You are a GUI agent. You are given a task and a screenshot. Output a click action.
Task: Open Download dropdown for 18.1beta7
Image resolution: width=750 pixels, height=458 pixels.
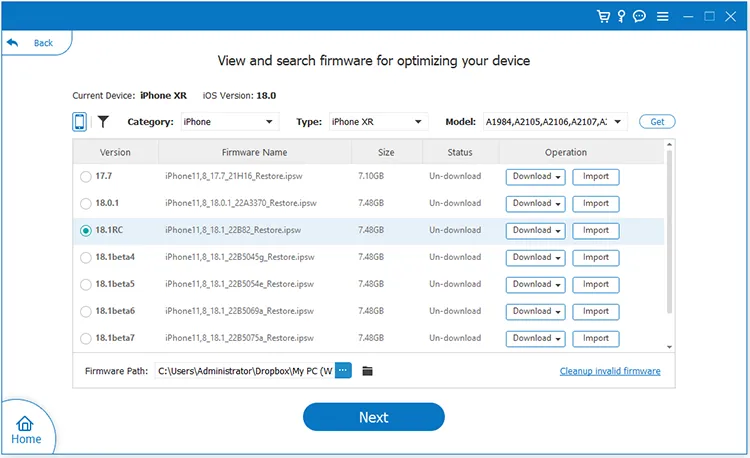(536, 339)
